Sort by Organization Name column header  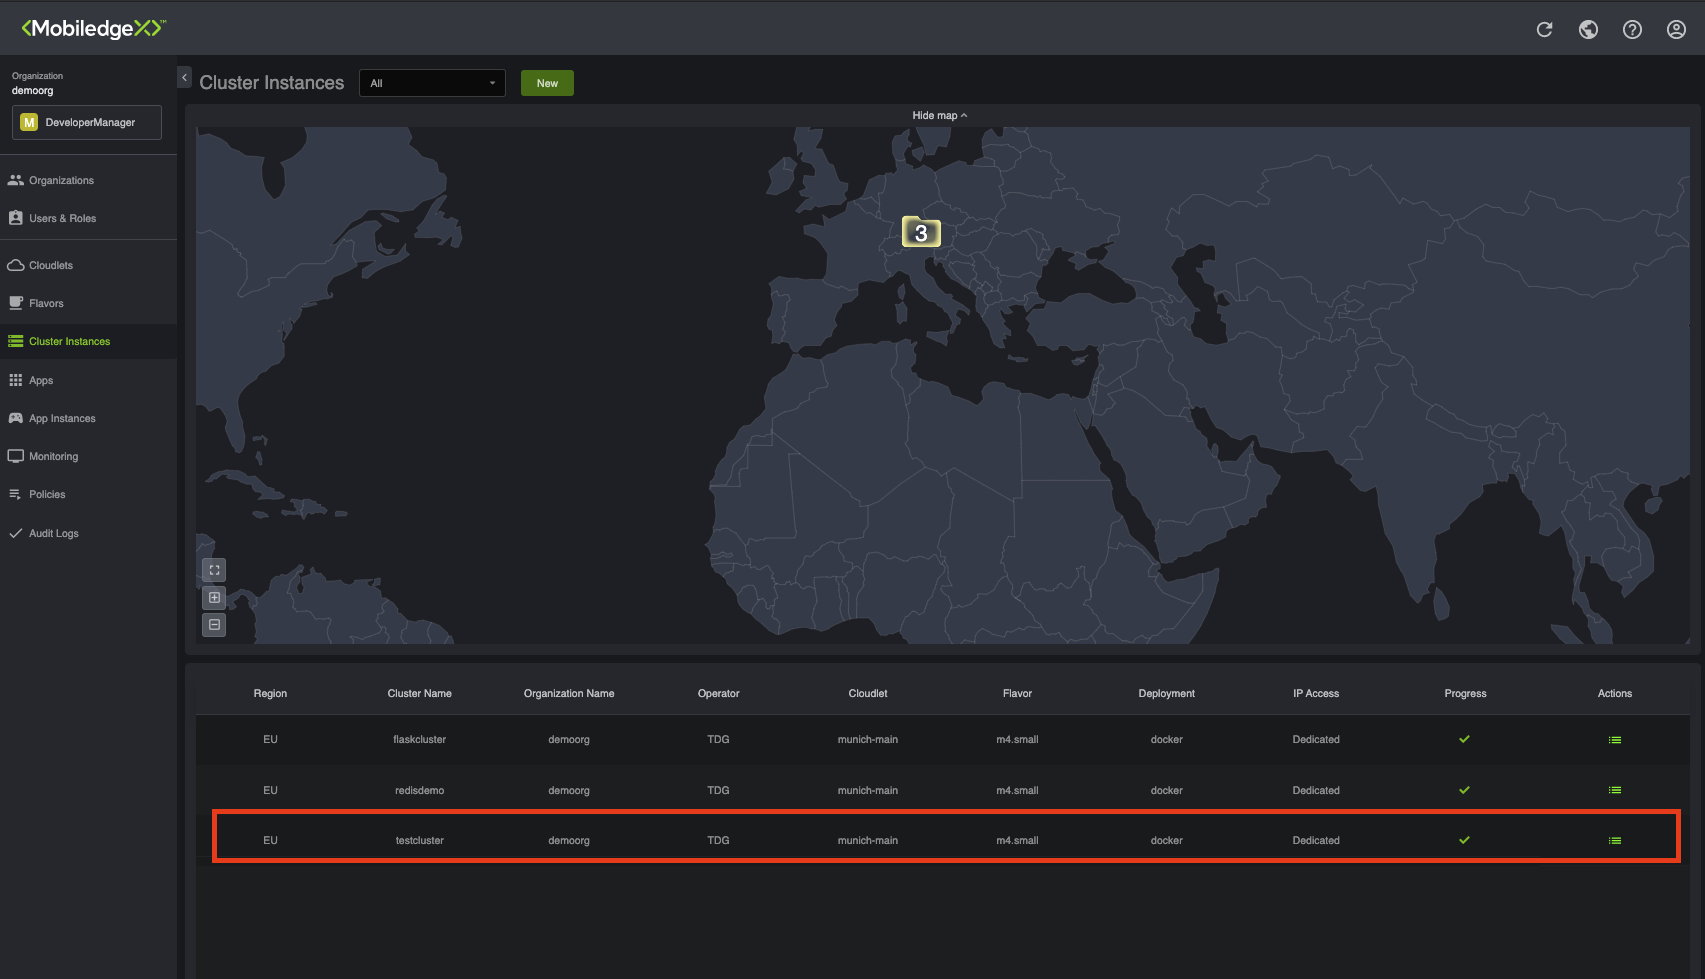coord(569,693)
